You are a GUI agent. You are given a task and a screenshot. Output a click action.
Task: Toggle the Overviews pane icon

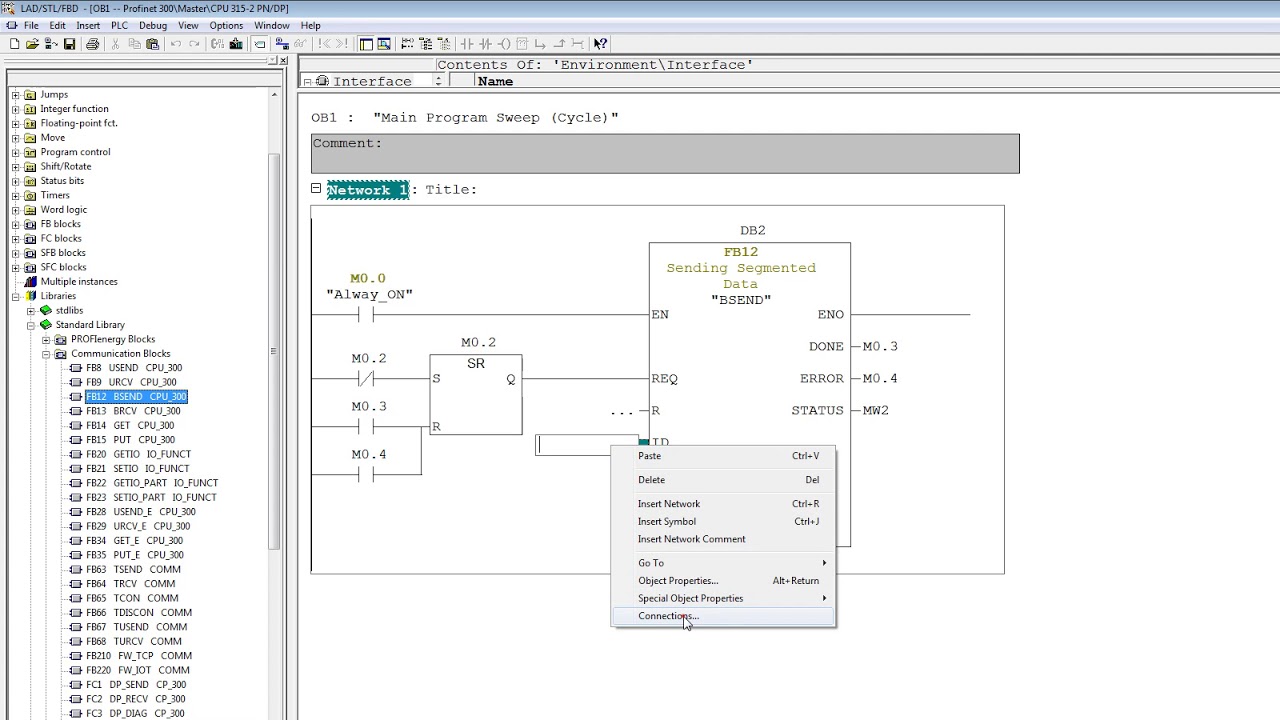pyautogui.click(x=366, y=44)
